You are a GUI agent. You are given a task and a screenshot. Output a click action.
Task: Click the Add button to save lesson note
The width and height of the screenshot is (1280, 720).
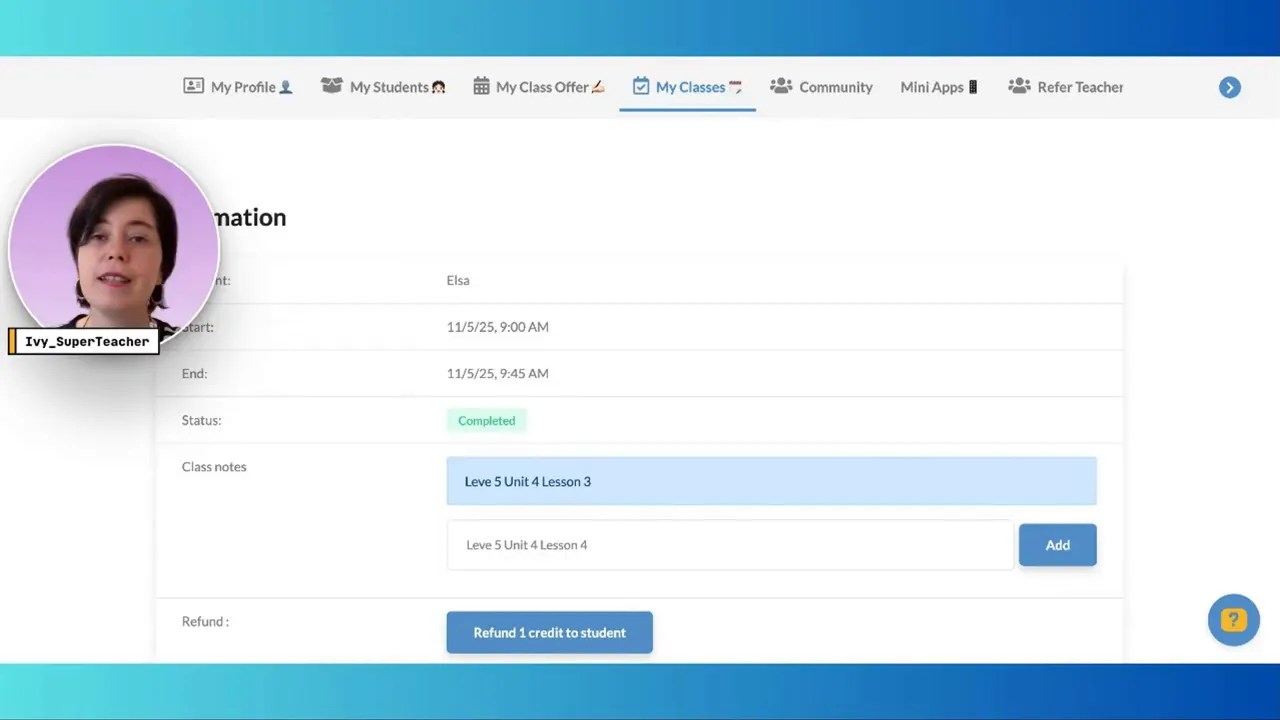[x=1057, y=544]
